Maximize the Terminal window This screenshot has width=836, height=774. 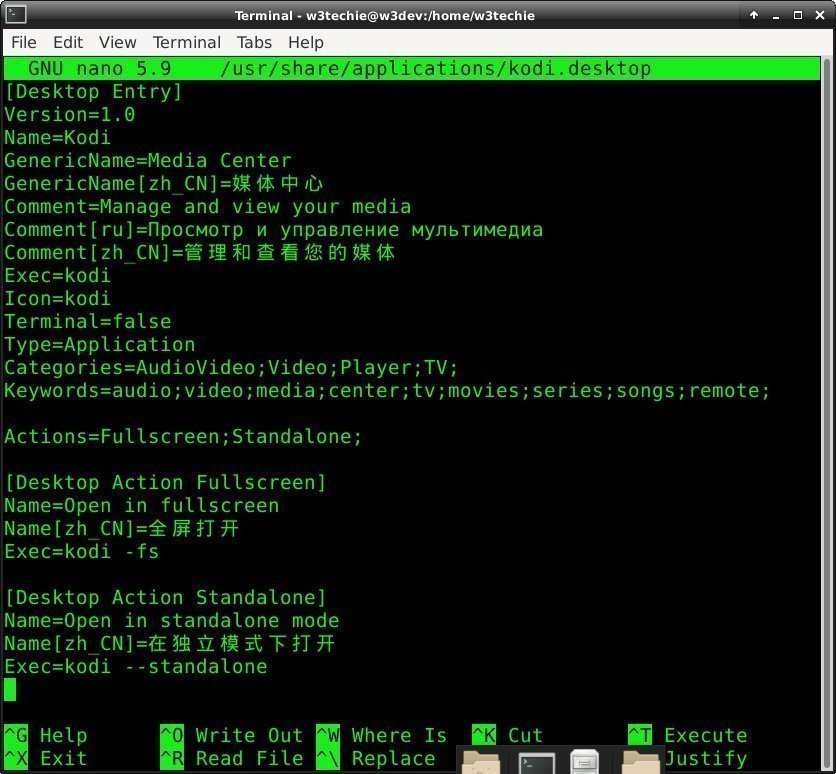point(798,15)
